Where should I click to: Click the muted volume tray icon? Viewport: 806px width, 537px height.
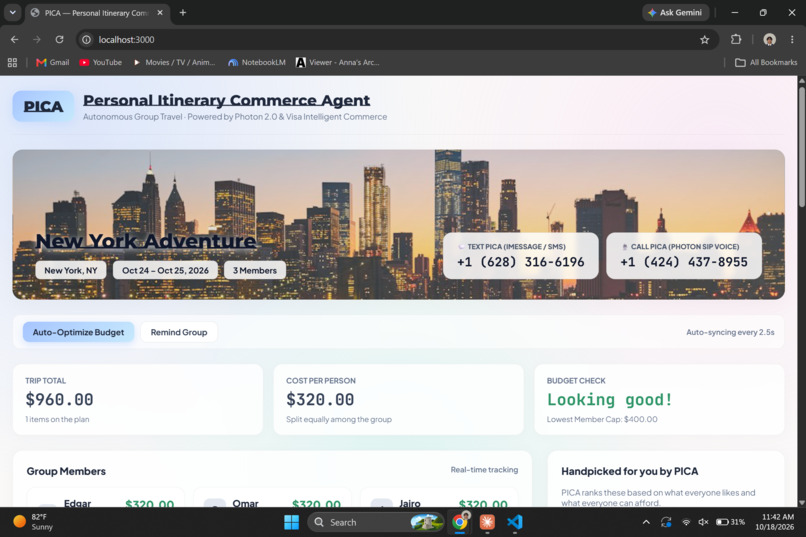(x=703, y=522)
